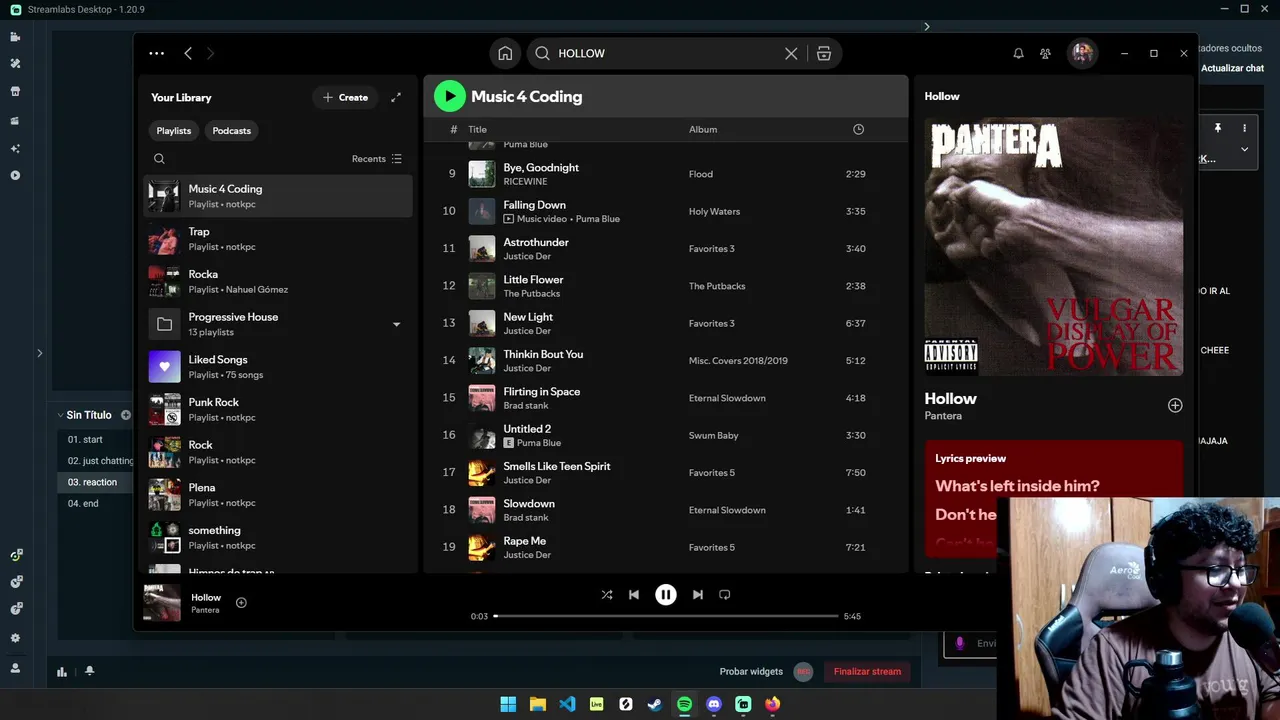Open the Trap playlist
This screenshot has height=720, width=1280.
(x=278, y=238)
